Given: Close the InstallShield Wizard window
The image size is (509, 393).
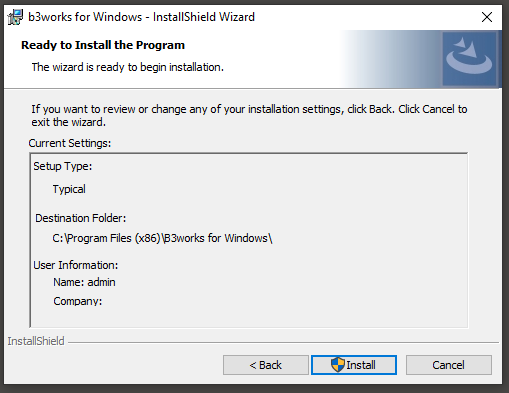Looking at the screenshot, I should (487, 17).
